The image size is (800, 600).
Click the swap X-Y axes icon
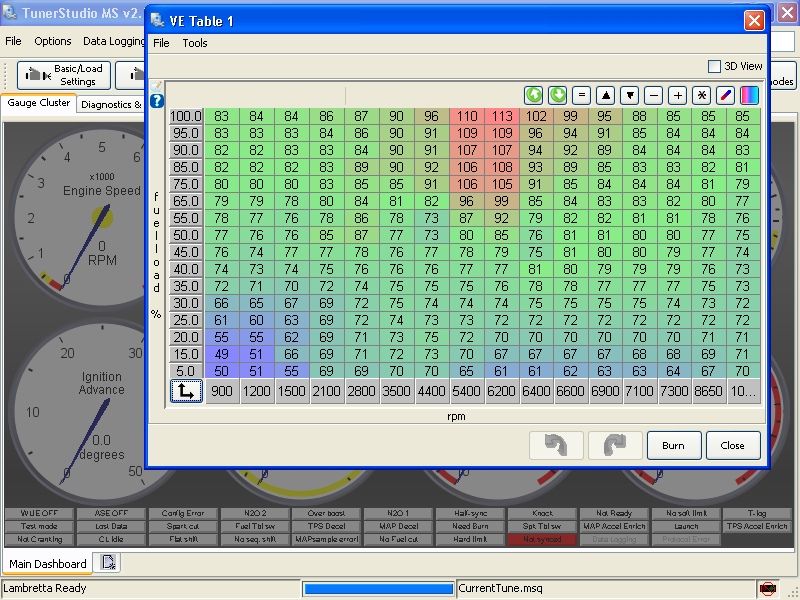[x=185, y=391]
